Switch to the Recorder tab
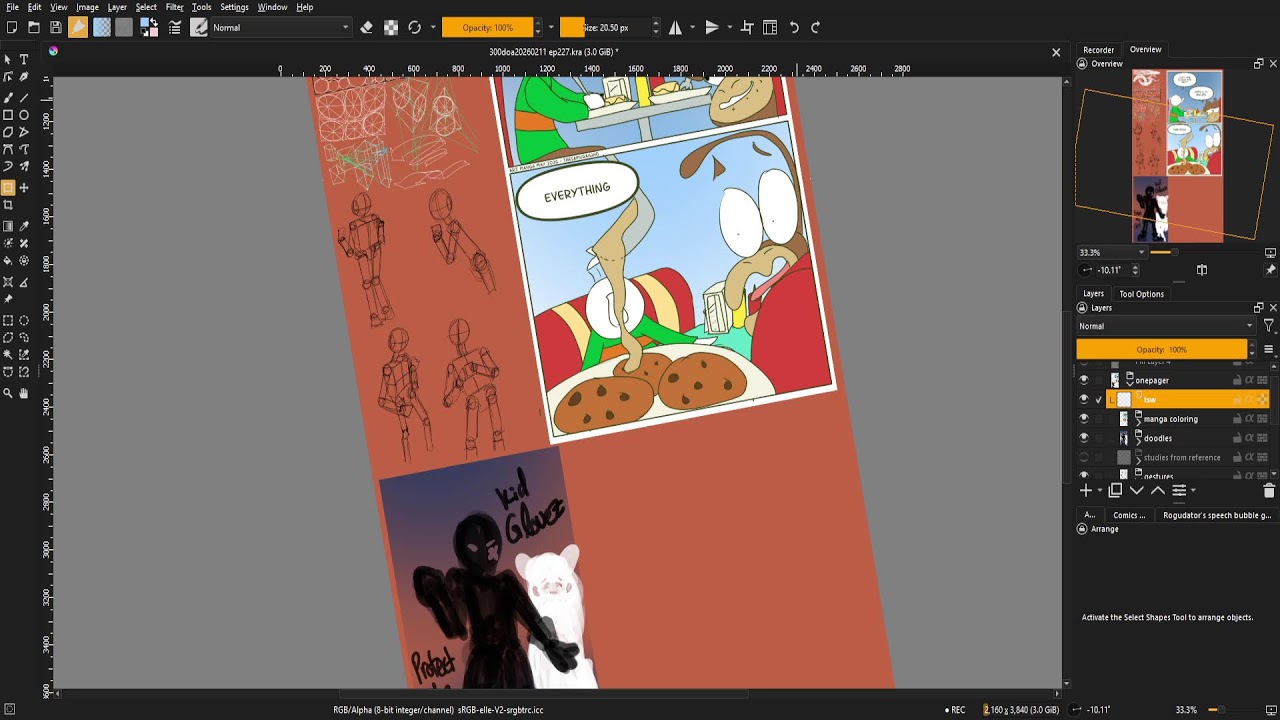Viewport: 1280px width, 720px height. (x=1098, y=50)
